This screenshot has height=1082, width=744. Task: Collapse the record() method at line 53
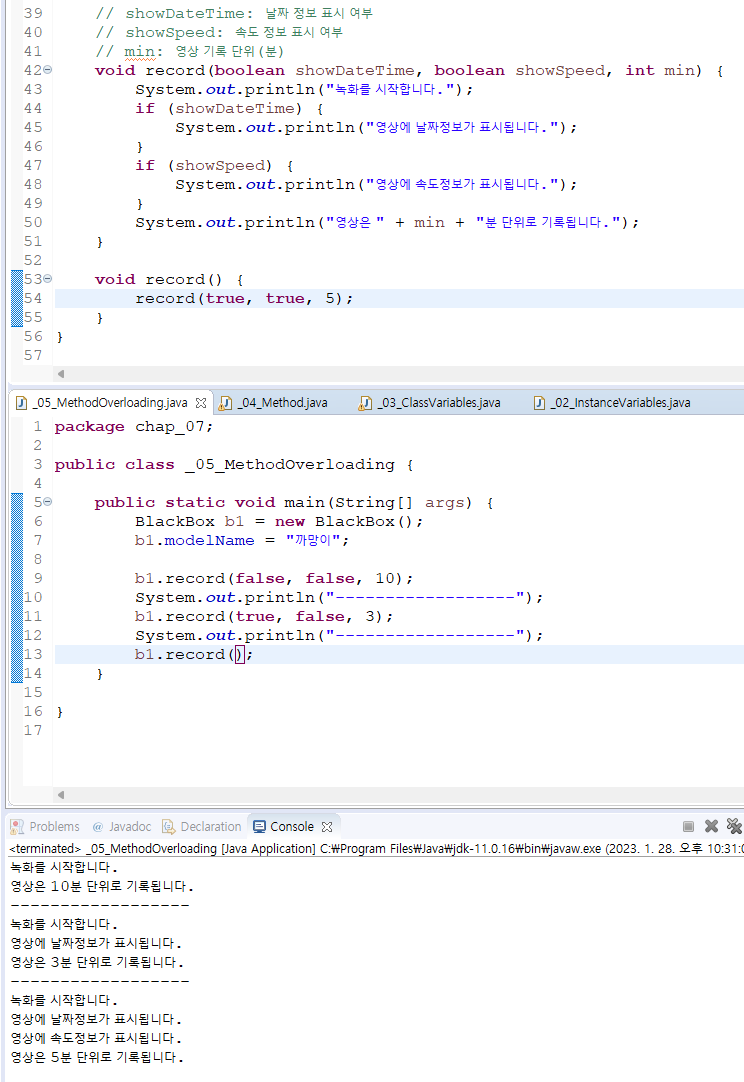point(48,279)
